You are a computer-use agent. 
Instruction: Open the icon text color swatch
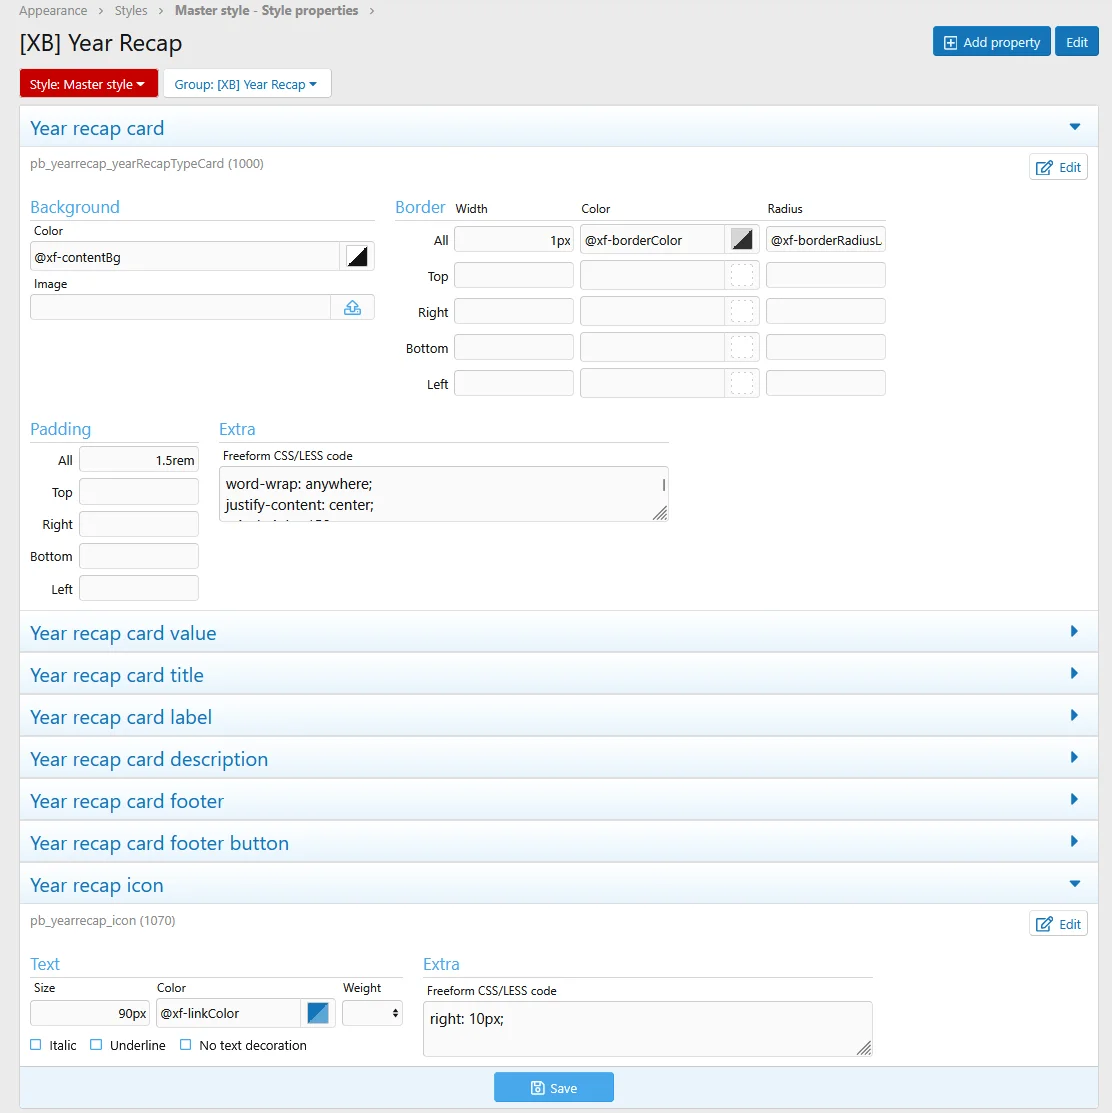click(x=318, y=1013)
